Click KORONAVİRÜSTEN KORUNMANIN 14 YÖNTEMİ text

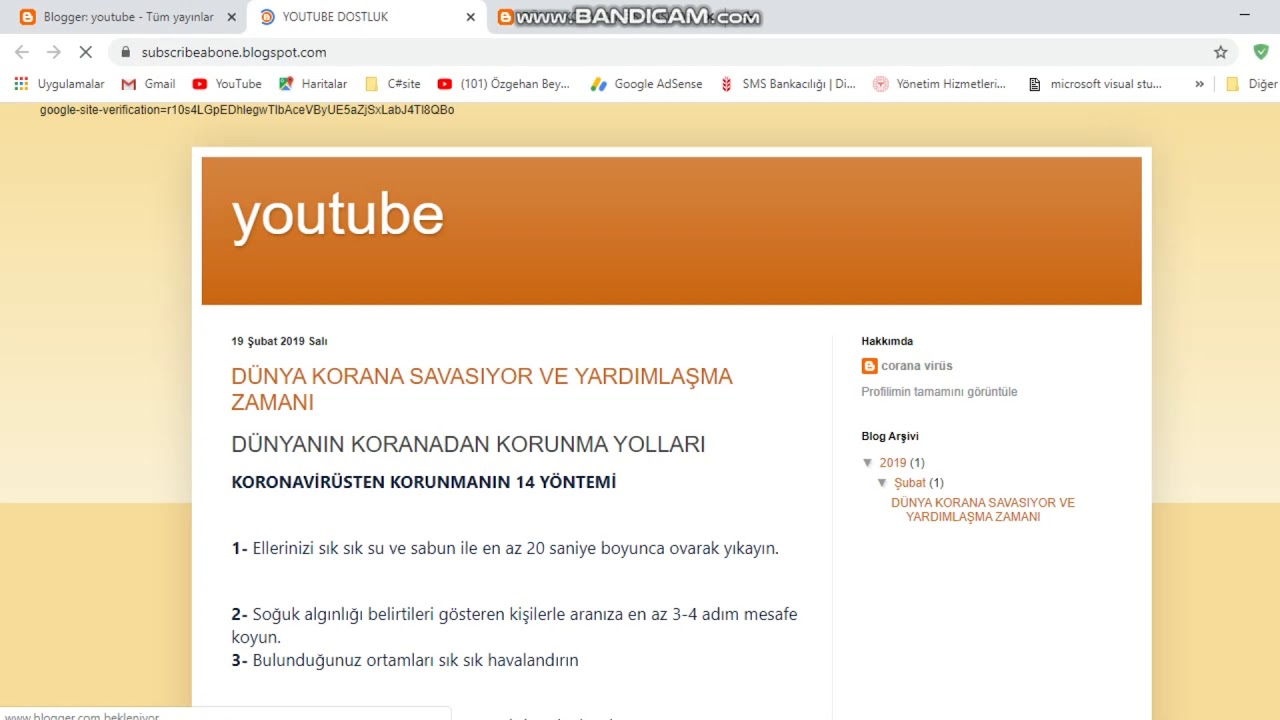pos(424,482)
